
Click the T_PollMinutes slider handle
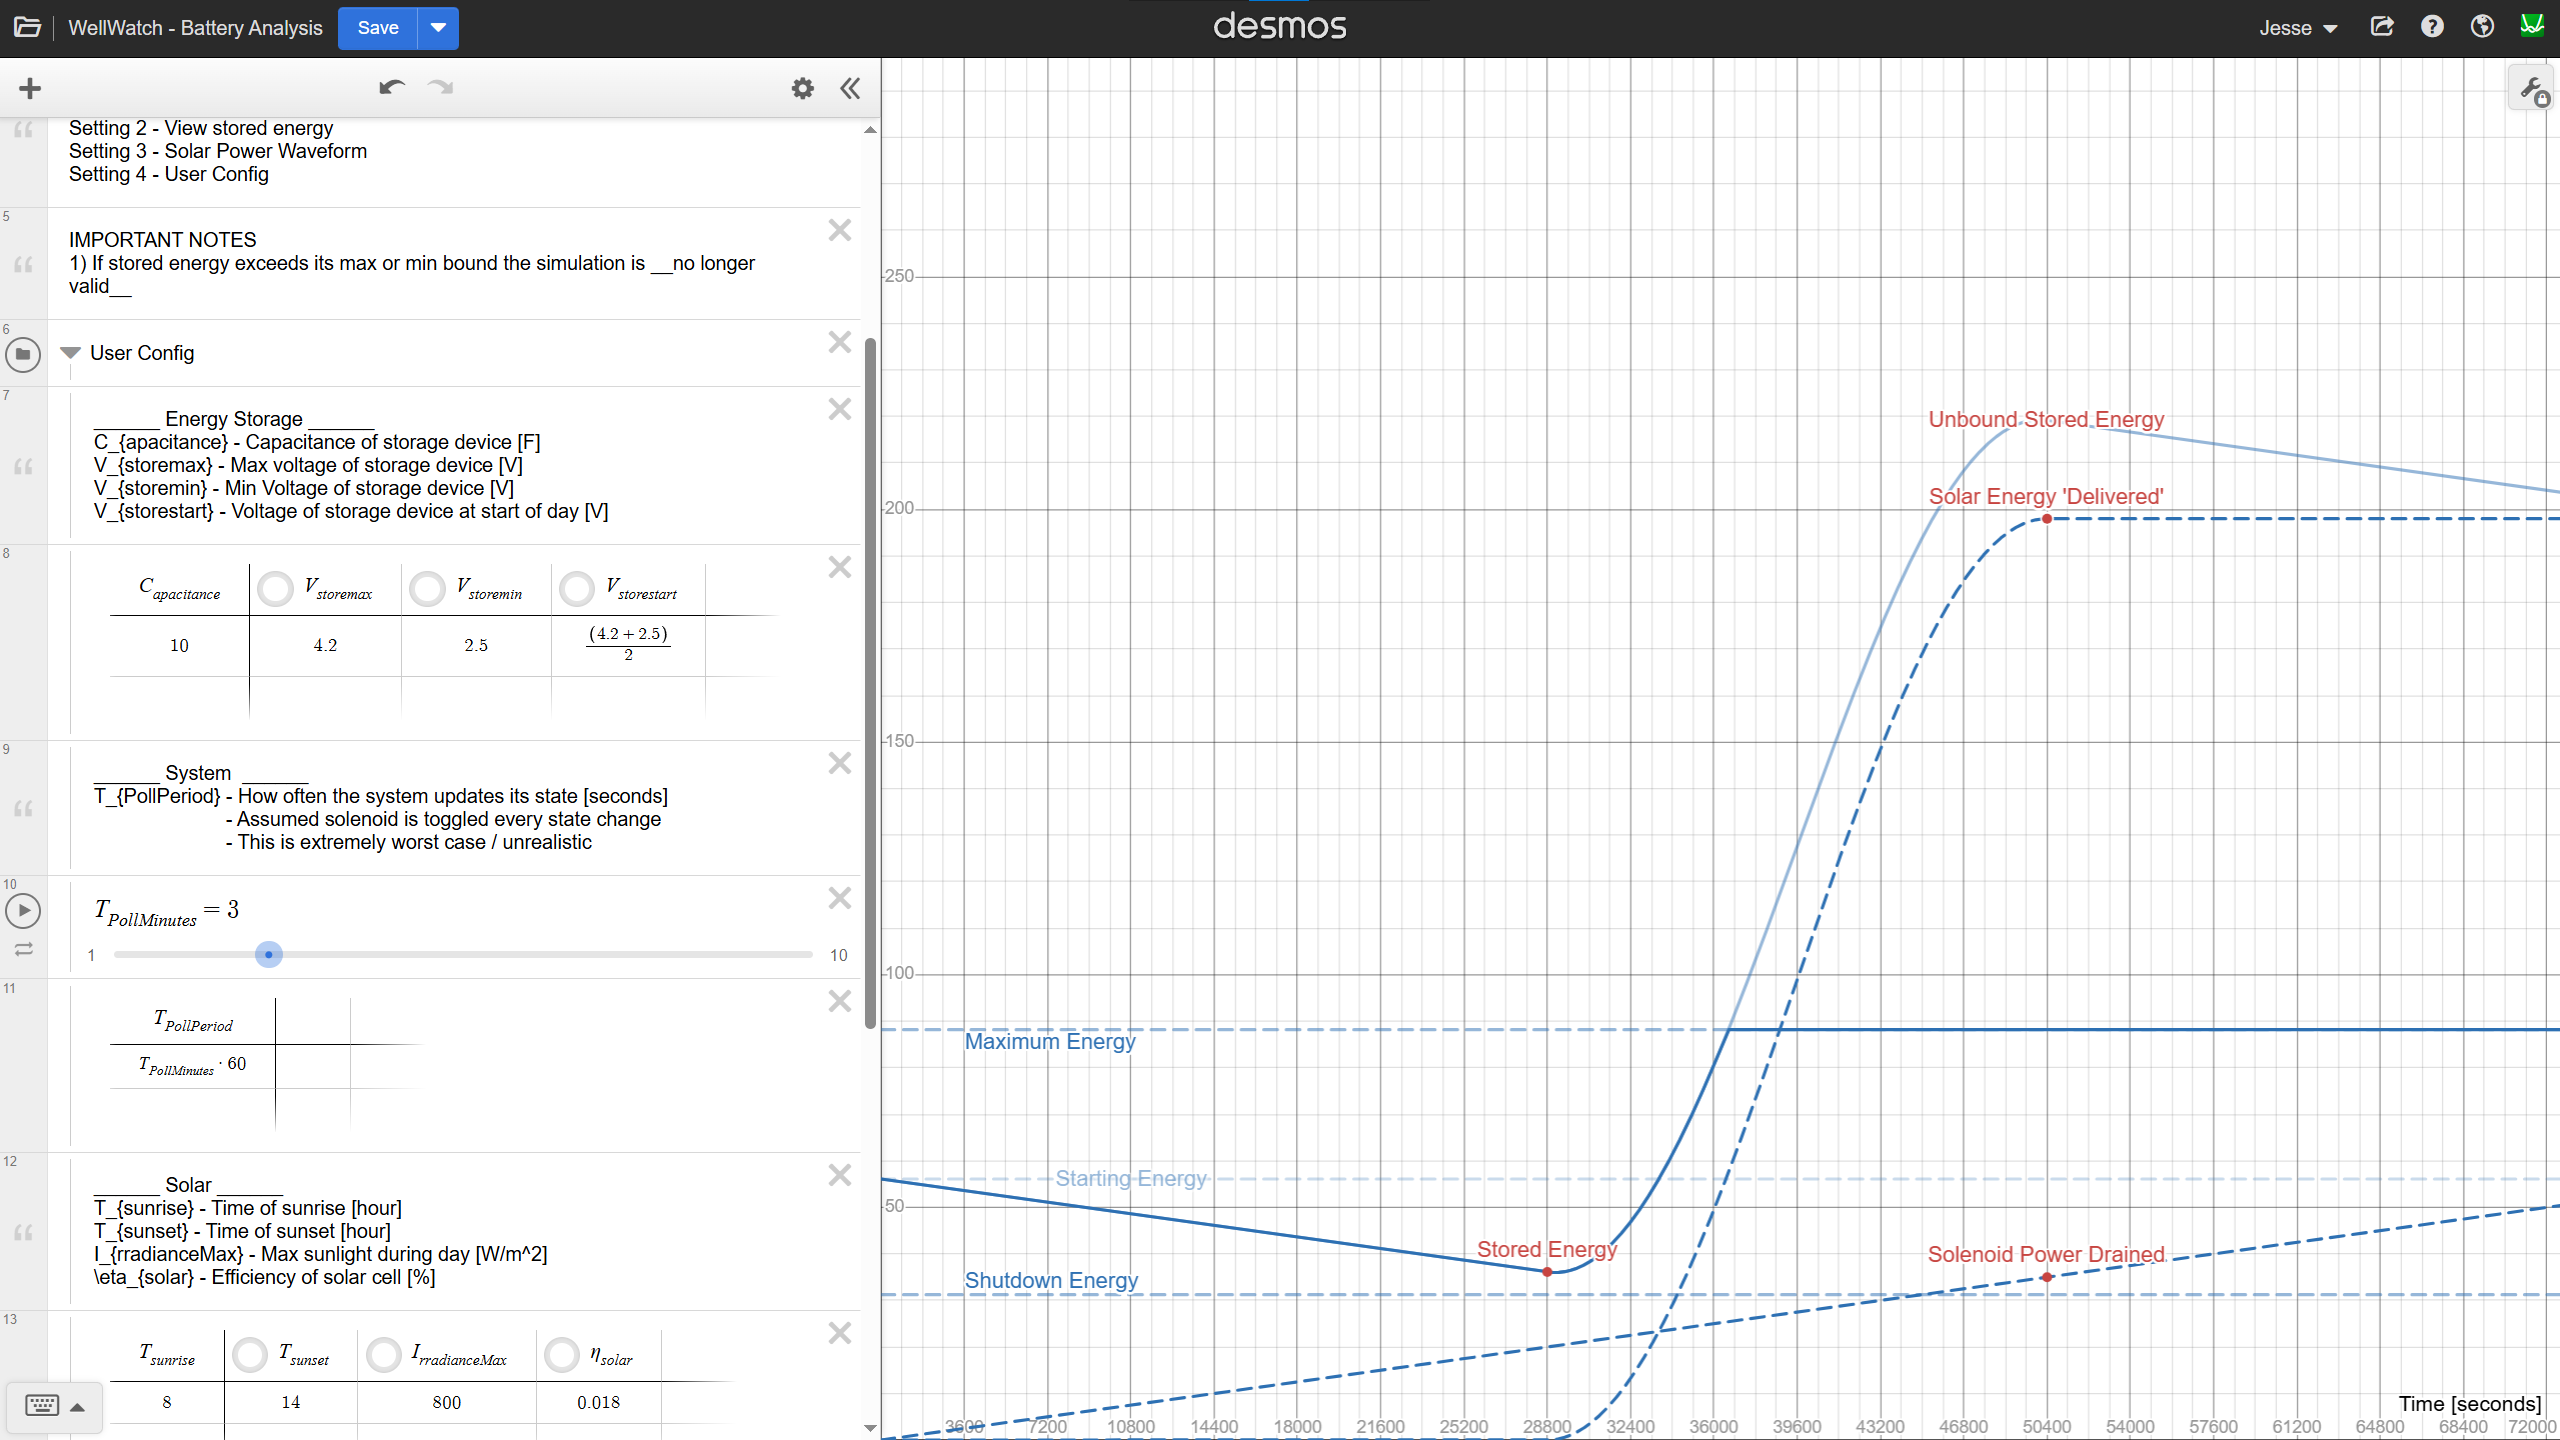point(268,954)
